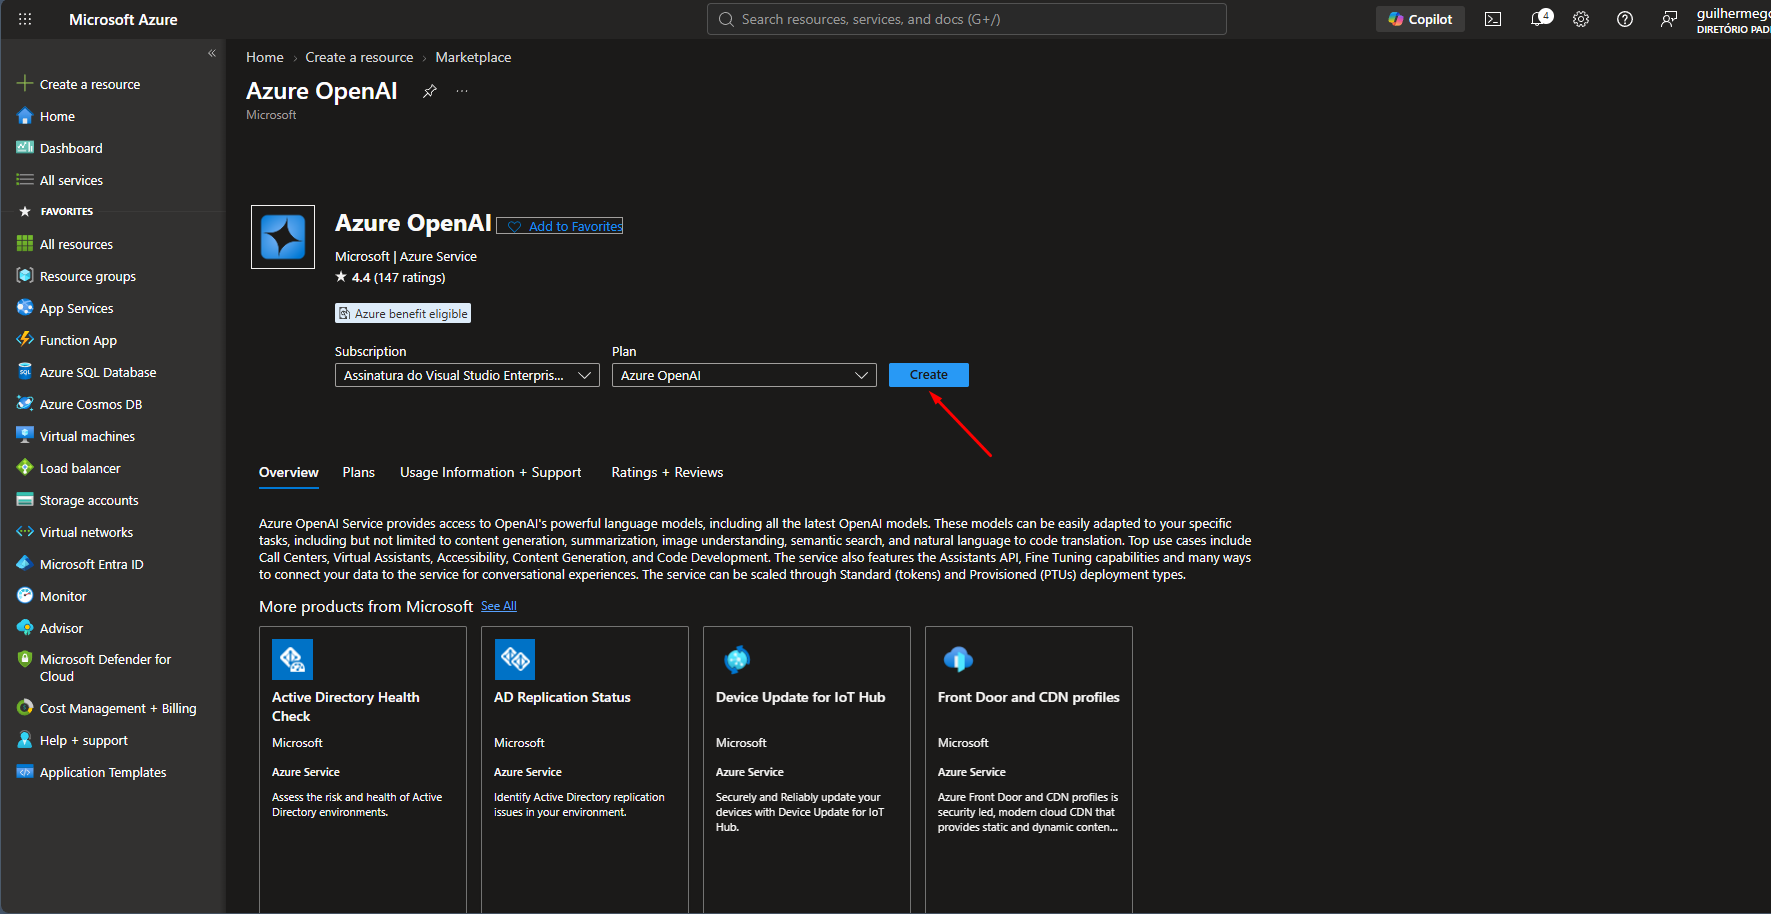Open Load balancer

point(80,468)
